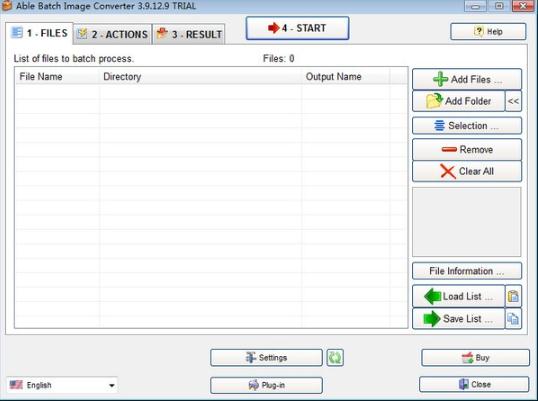Screen dimensions: 538x401
Task: Sort by File Name column header
Action: pos(58,76)
